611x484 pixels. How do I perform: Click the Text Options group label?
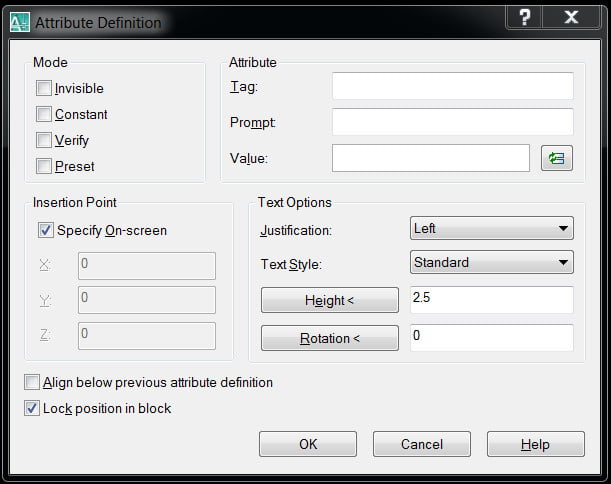click(295, 202)
